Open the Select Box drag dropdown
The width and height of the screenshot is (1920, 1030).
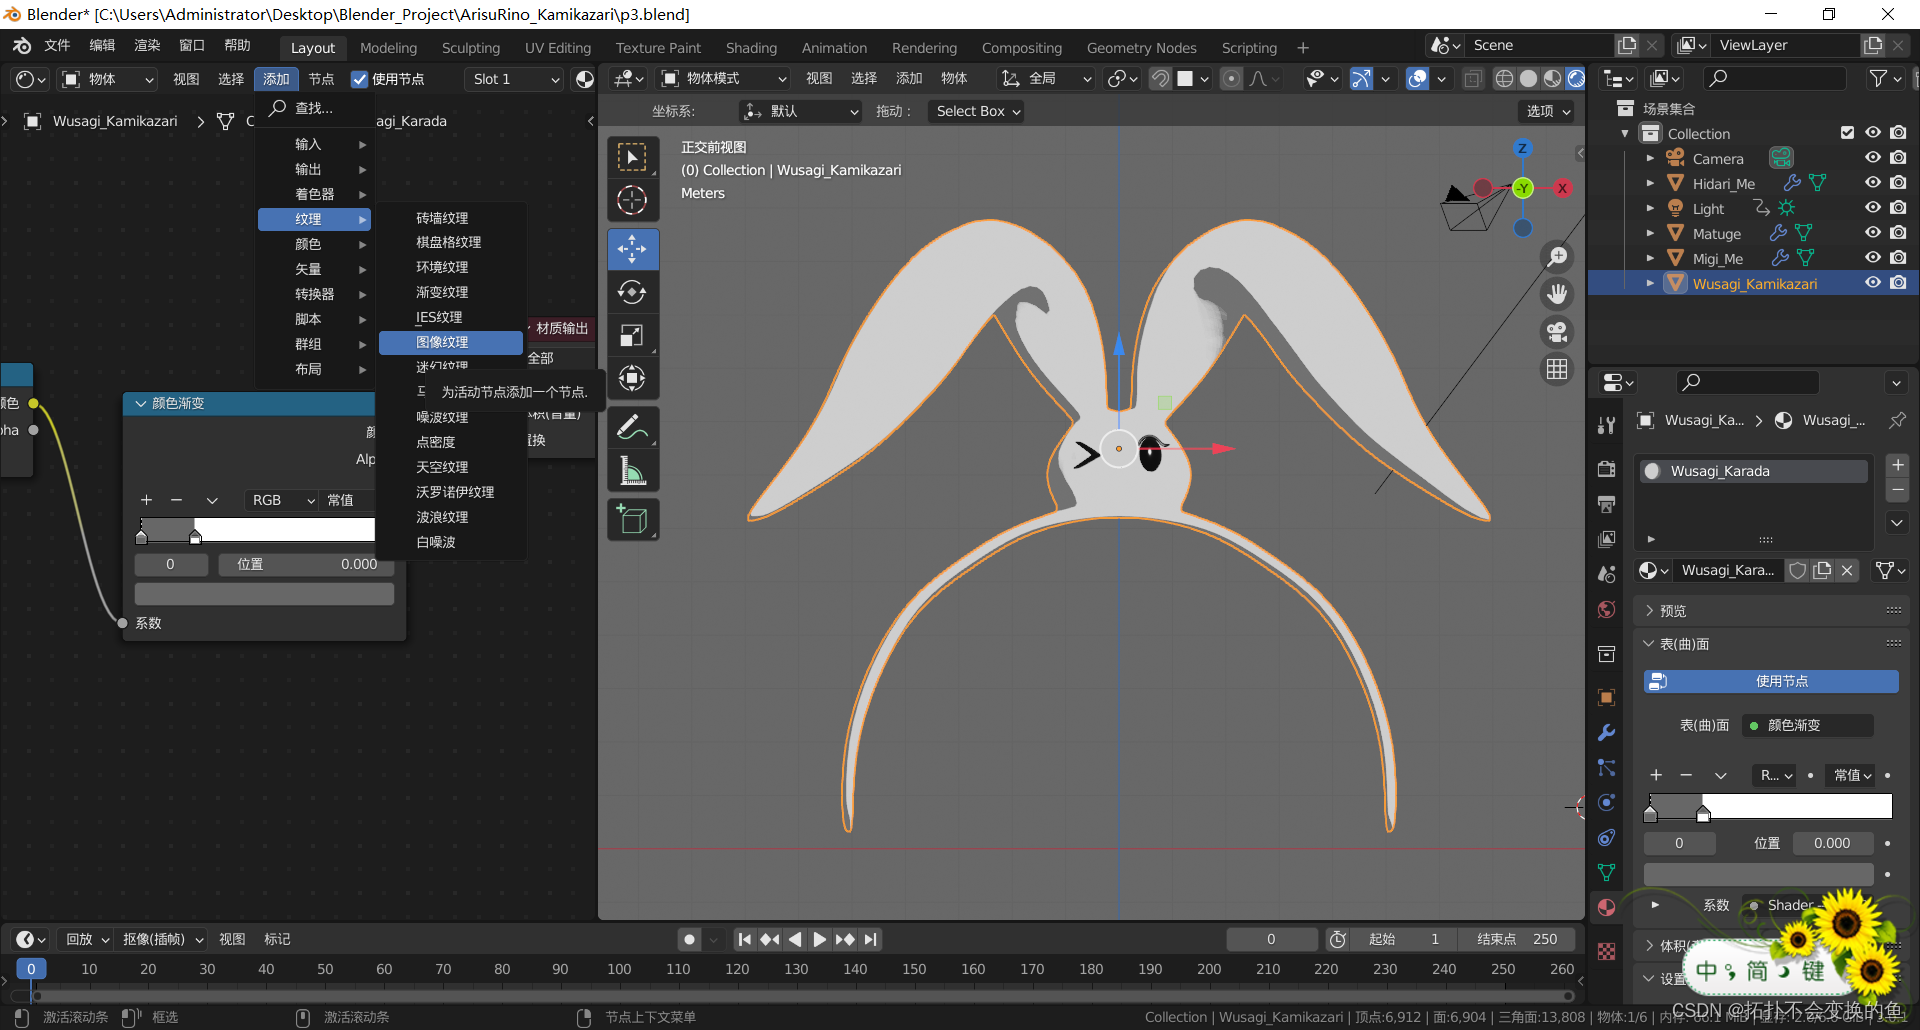click(978, 111)
